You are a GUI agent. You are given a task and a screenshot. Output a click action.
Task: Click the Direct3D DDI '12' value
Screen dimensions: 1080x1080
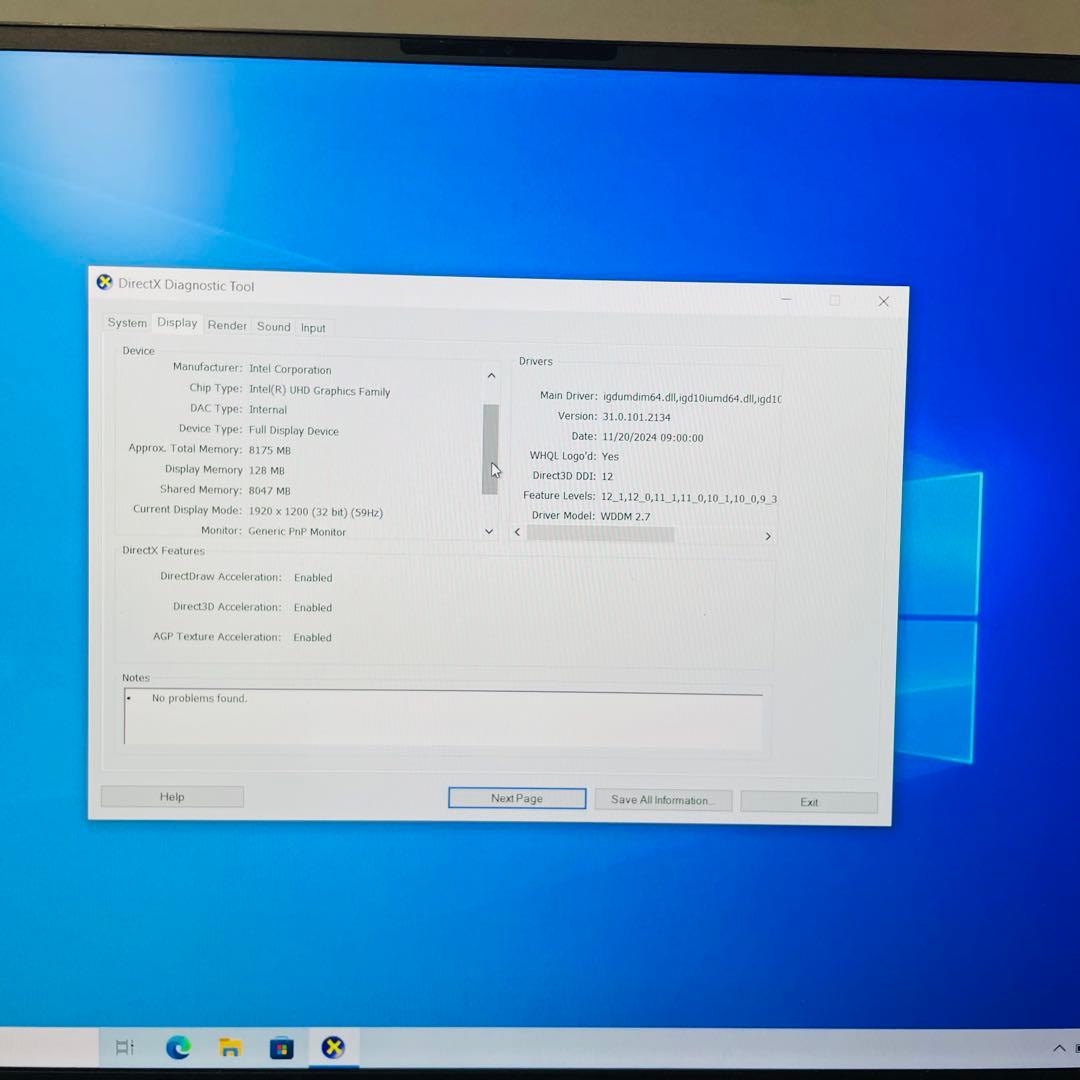607,476
